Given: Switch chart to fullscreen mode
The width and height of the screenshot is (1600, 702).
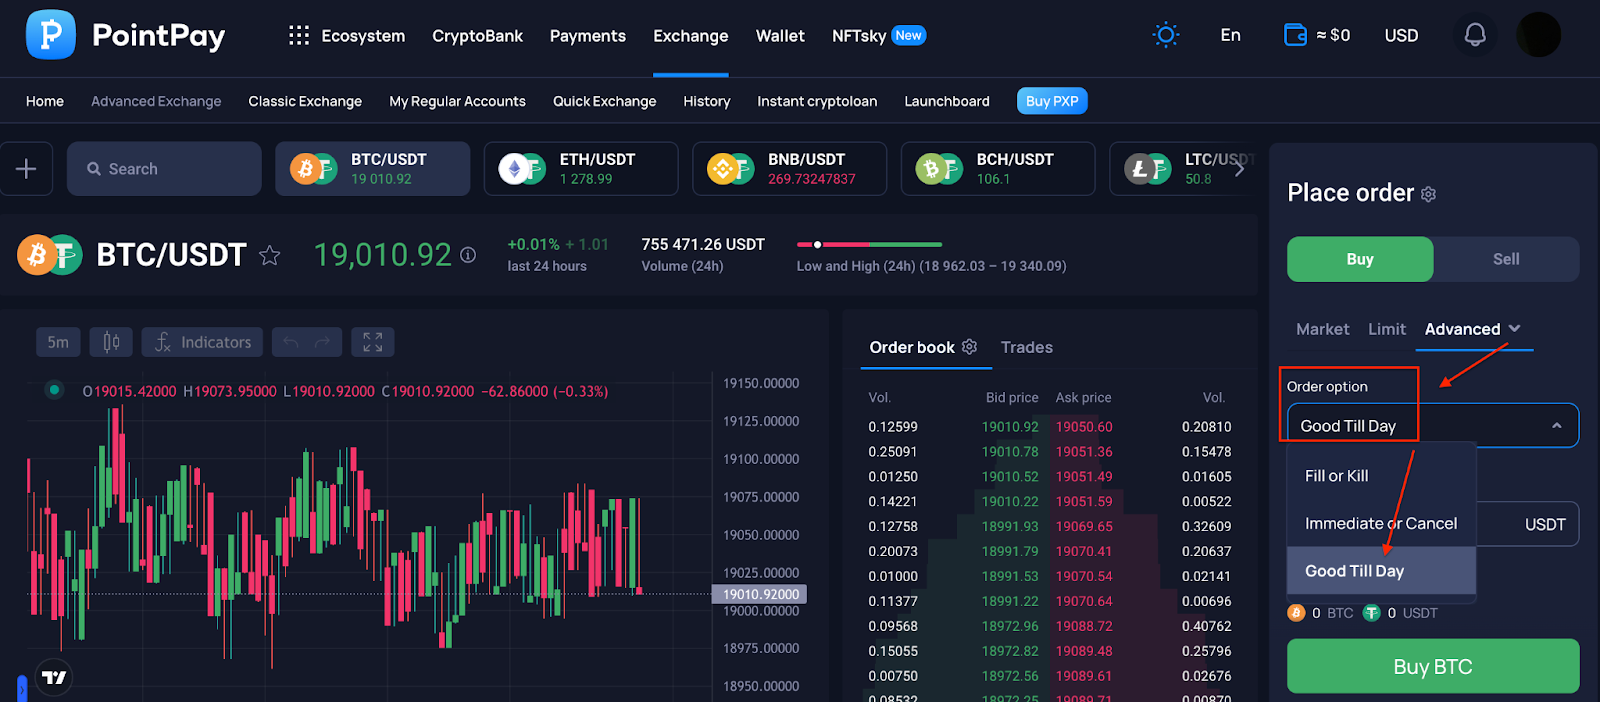Looking at the screenshot, I should (373, 342).
